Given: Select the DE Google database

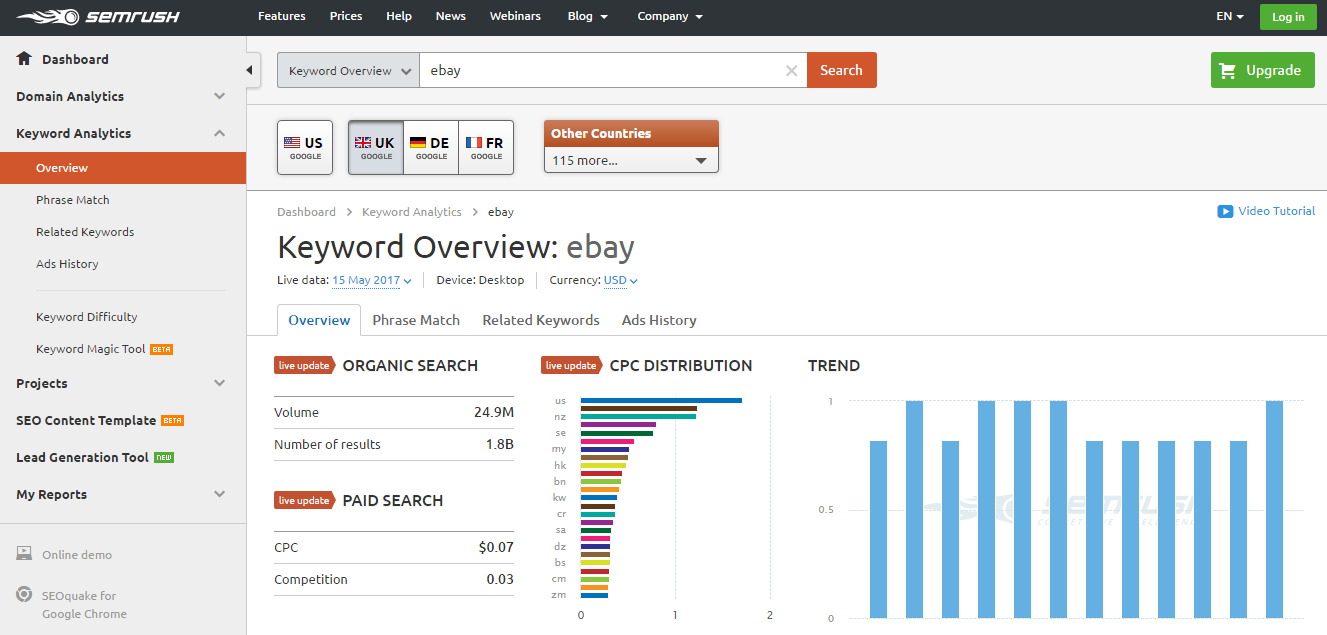Looking at the screenshot, I should (431, 148).
